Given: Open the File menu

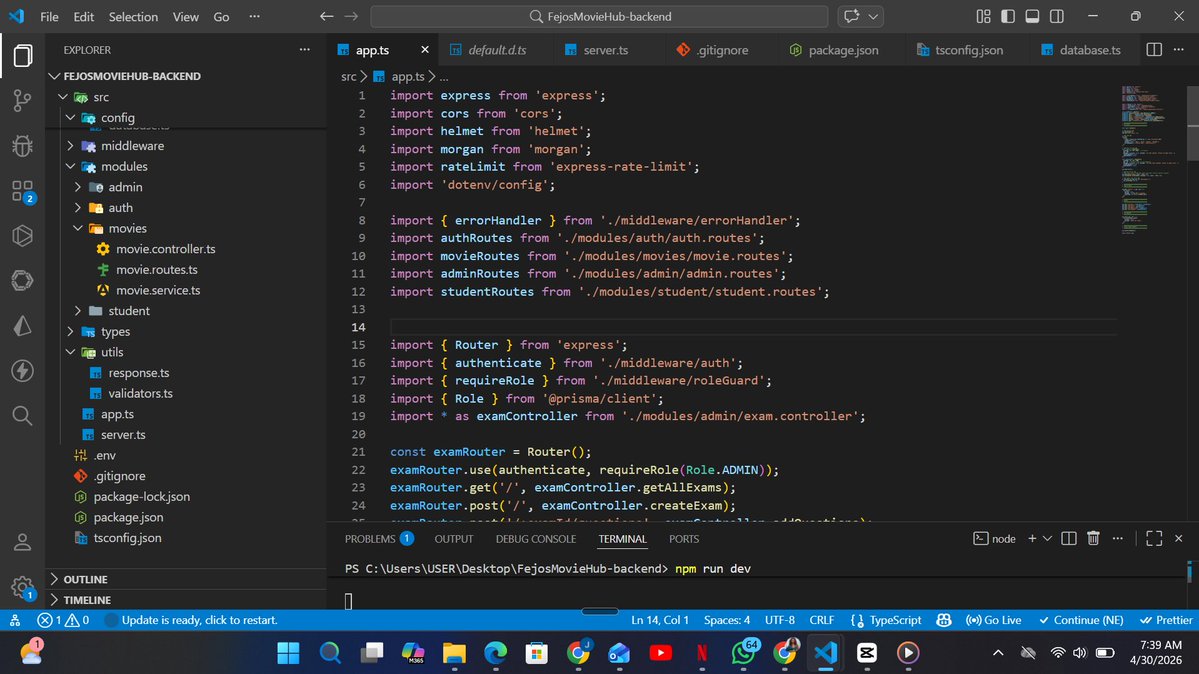Looking at the screenshot, I should click(x=49, y=16).
